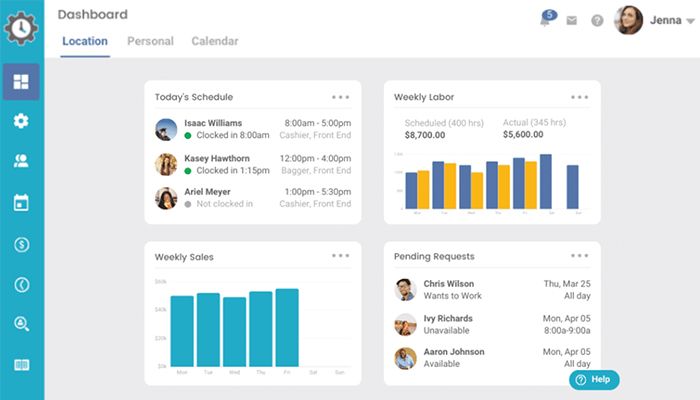Click Aaron Johnson's avatar
This screenshot has width=700, height=400.
pyautogui.click(x=405, y=358)
